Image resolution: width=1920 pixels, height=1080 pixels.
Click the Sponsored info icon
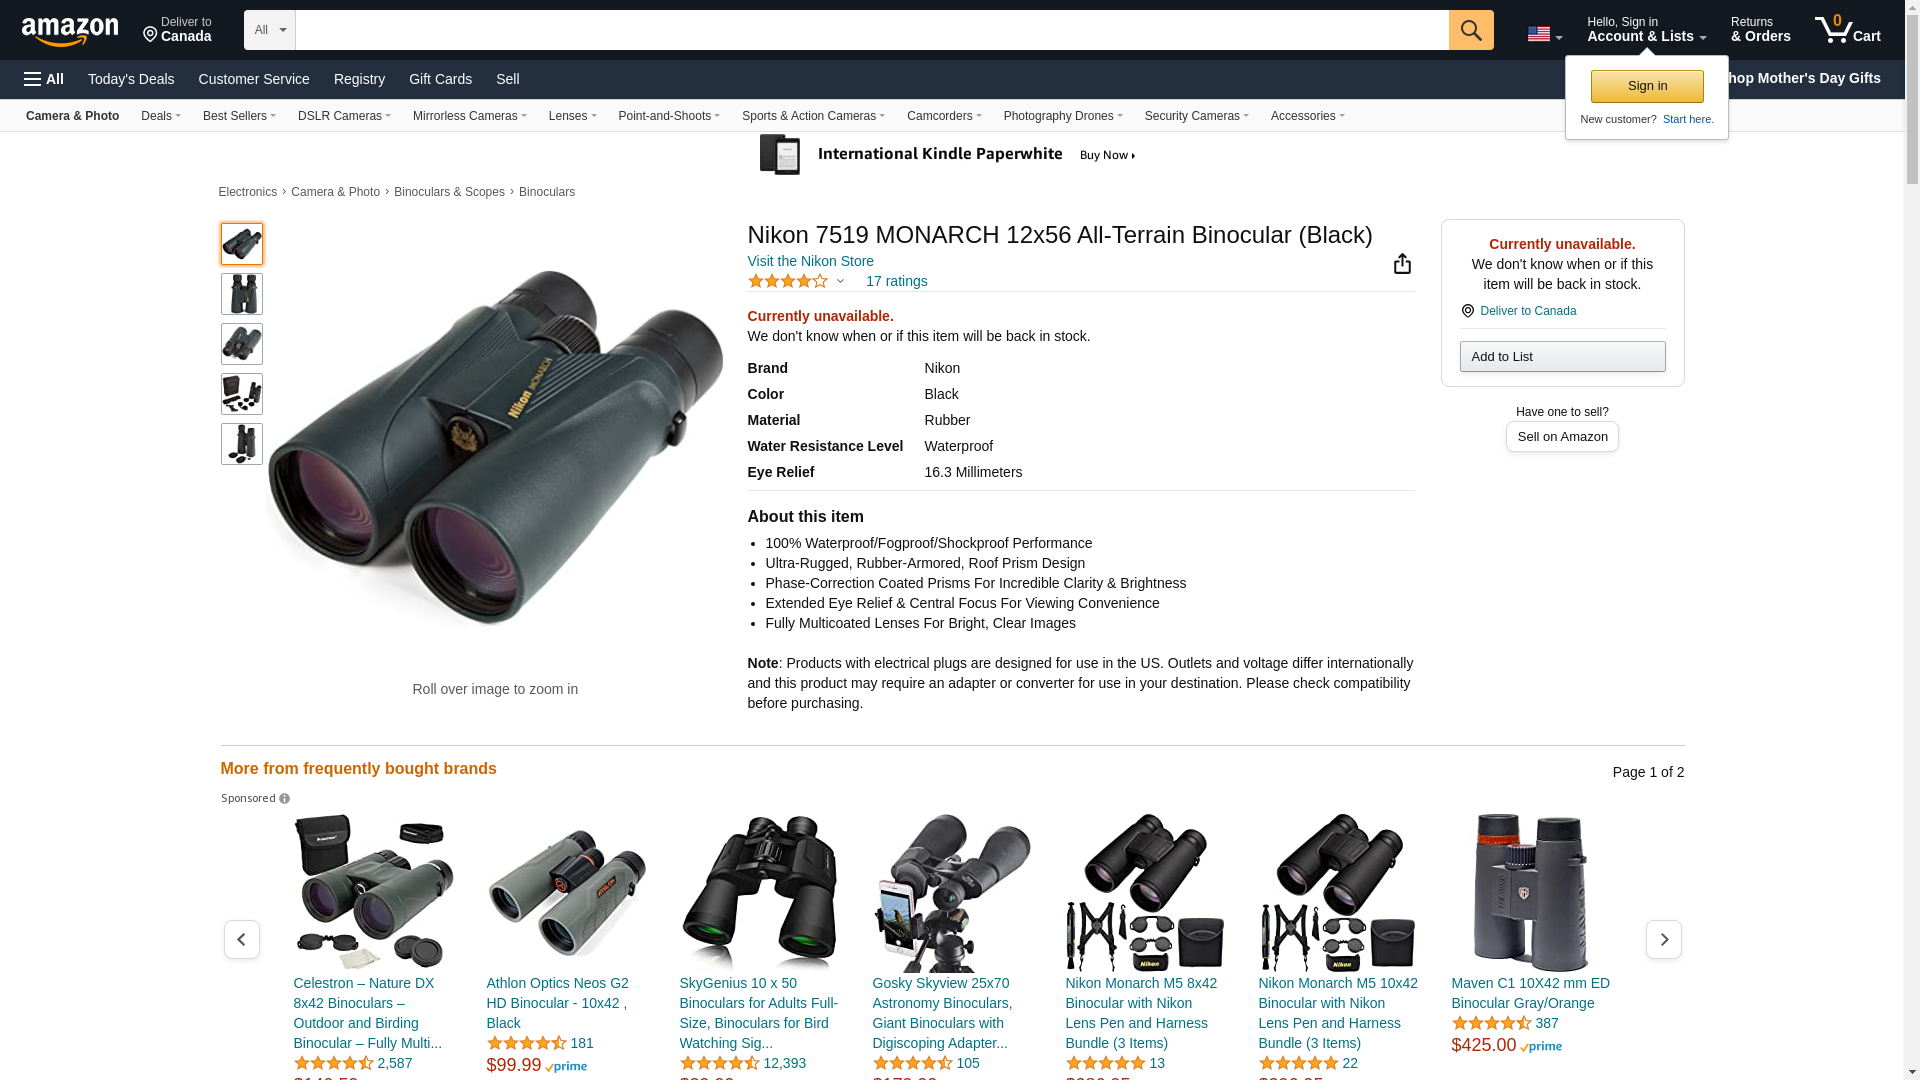[284, 799]
